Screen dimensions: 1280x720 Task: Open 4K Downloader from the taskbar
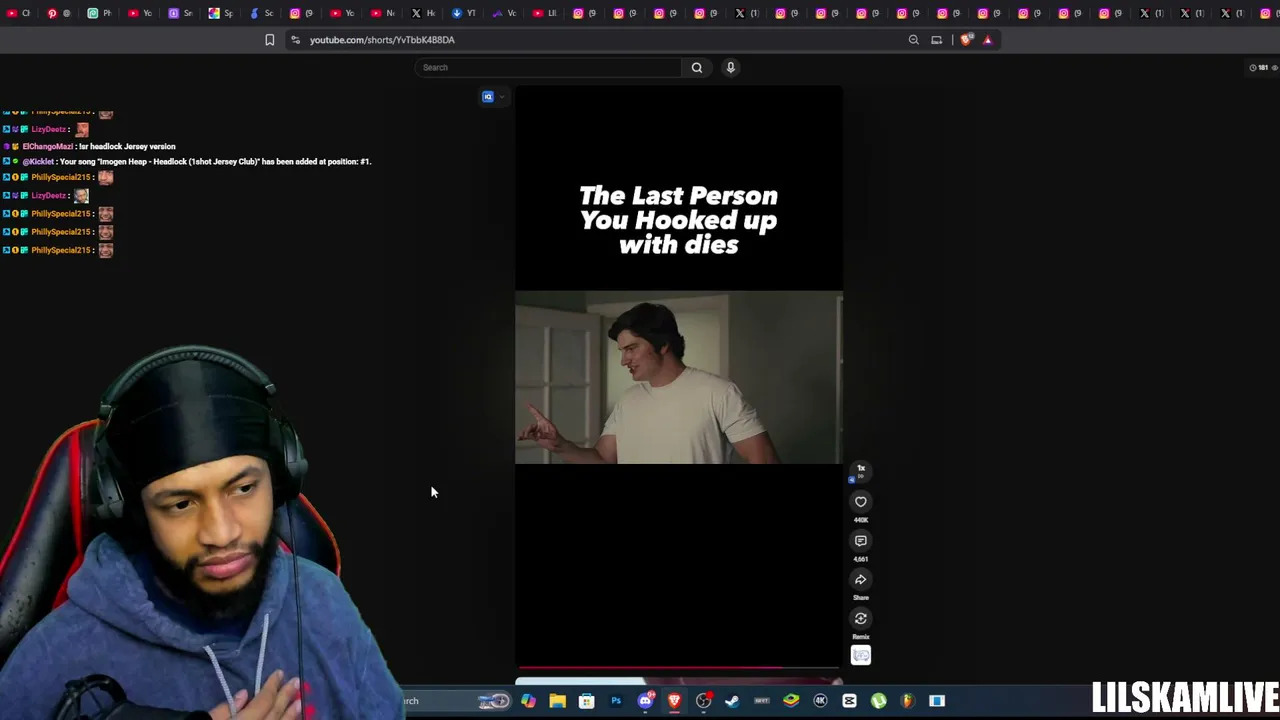(820, 701)
